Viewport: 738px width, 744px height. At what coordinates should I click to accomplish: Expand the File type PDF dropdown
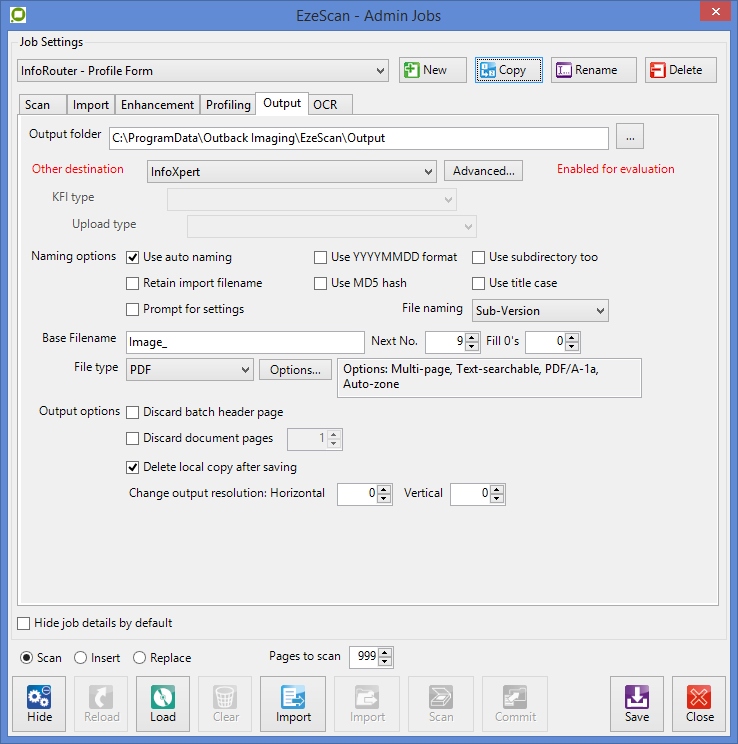190,370
